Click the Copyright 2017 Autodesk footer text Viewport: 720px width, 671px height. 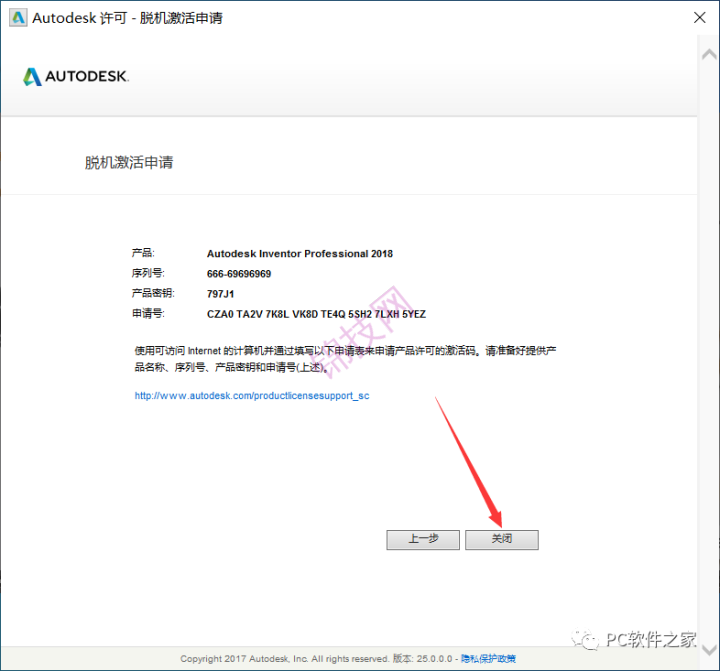coord(284,659)
